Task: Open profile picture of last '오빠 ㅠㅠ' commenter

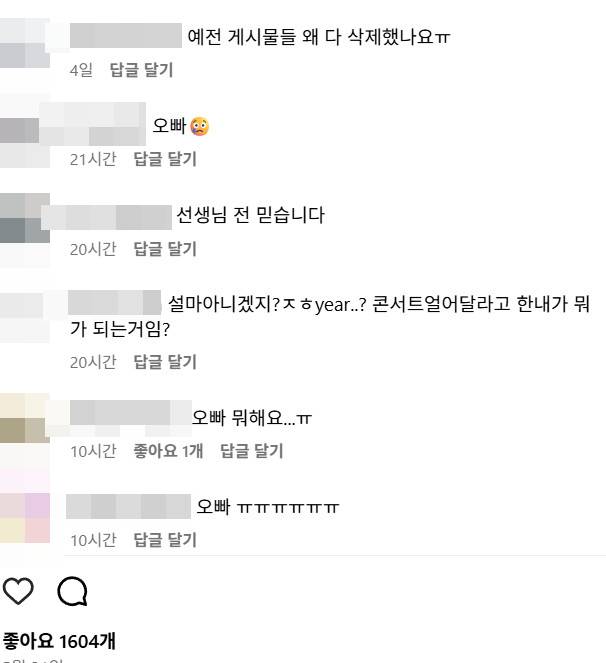Action: coord(25,518)
